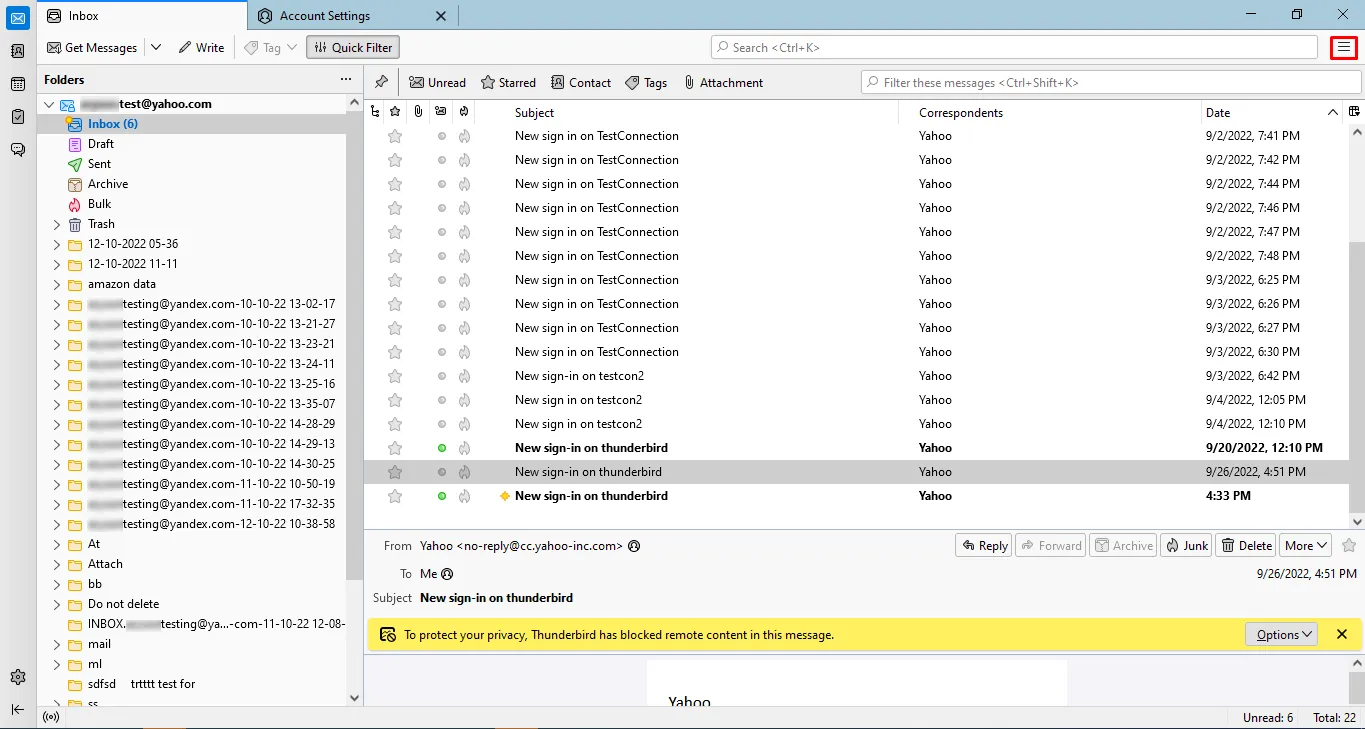This screenshot has width=1365, height=729.
Task: Open the Get Messages dropdown arrow
Action: coord(156,47)
